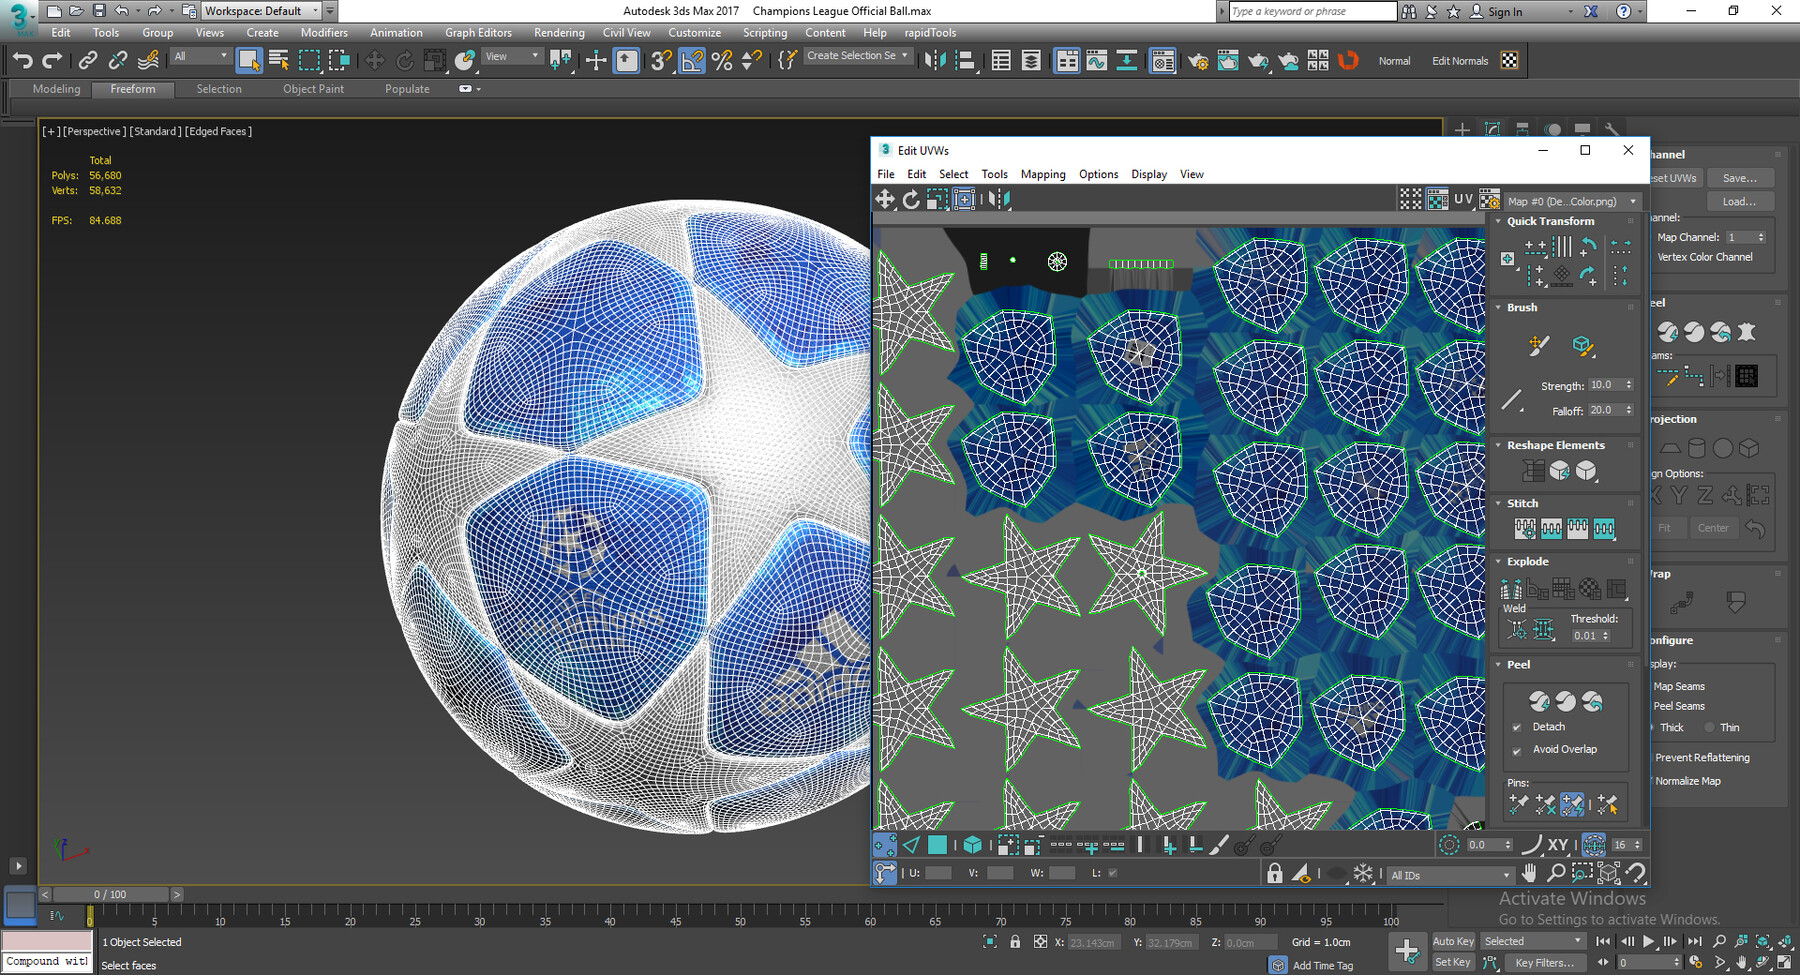Click the Freeze Selected snowflake icon
The image size is (1800, 975).
(x=1363, y=874)
